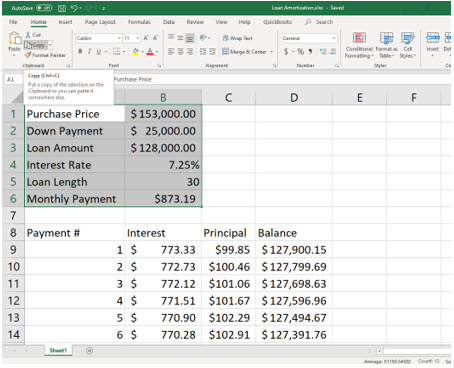The image size is (454, 368).
Task: Toggle the AutoSave switch
Action: coord(44,8)
